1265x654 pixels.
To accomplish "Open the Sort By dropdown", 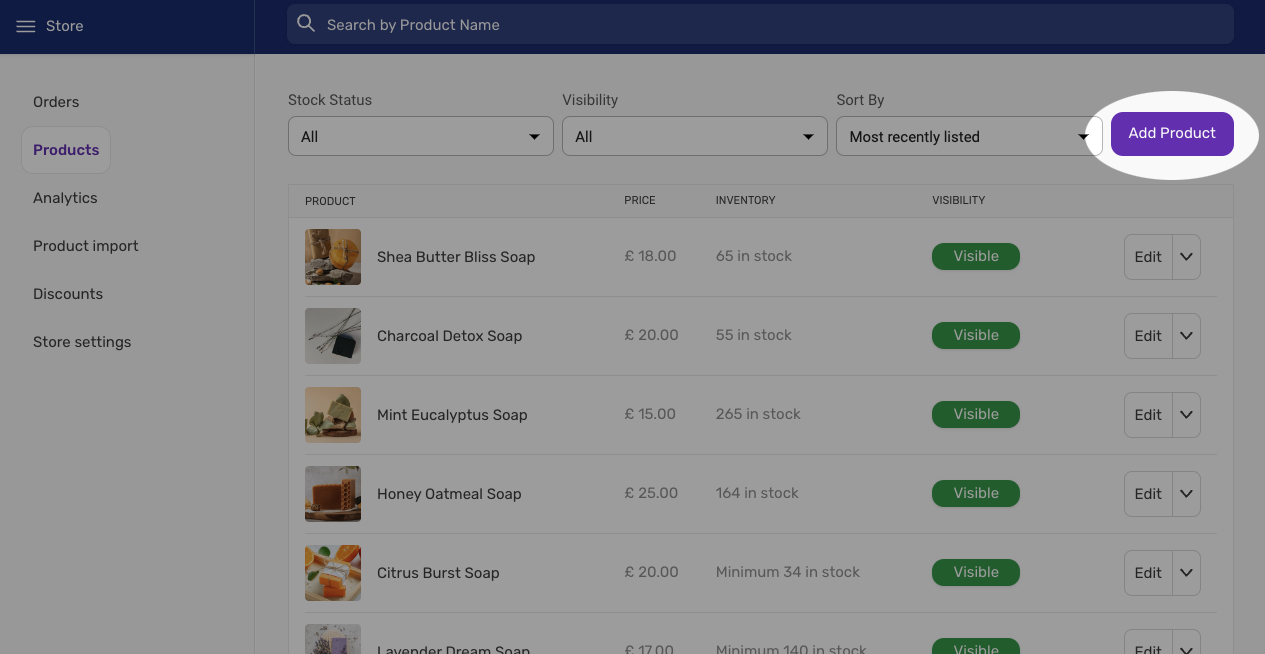I will click(x=969, y=136).
